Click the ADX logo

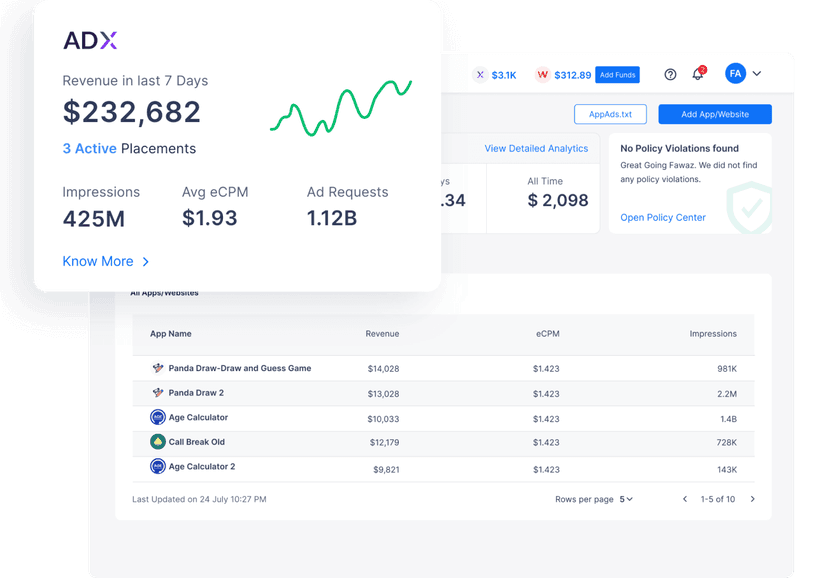(89, 41)
